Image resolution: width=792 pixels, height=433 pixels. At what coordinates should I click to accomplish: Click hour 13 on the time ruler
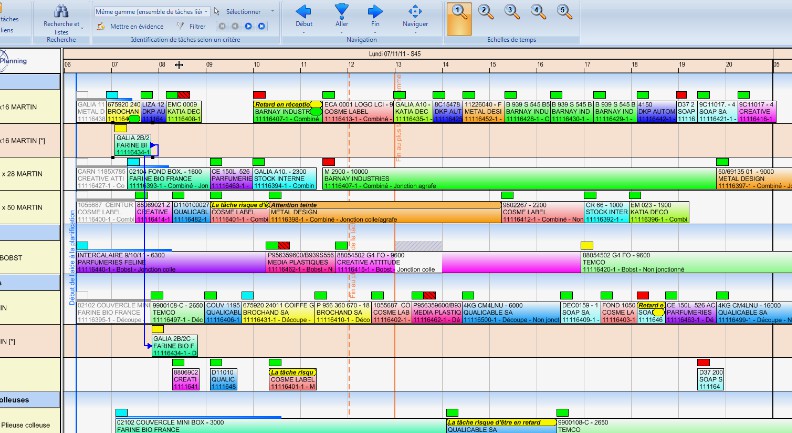pyautogui.click(x=399, y=65)
